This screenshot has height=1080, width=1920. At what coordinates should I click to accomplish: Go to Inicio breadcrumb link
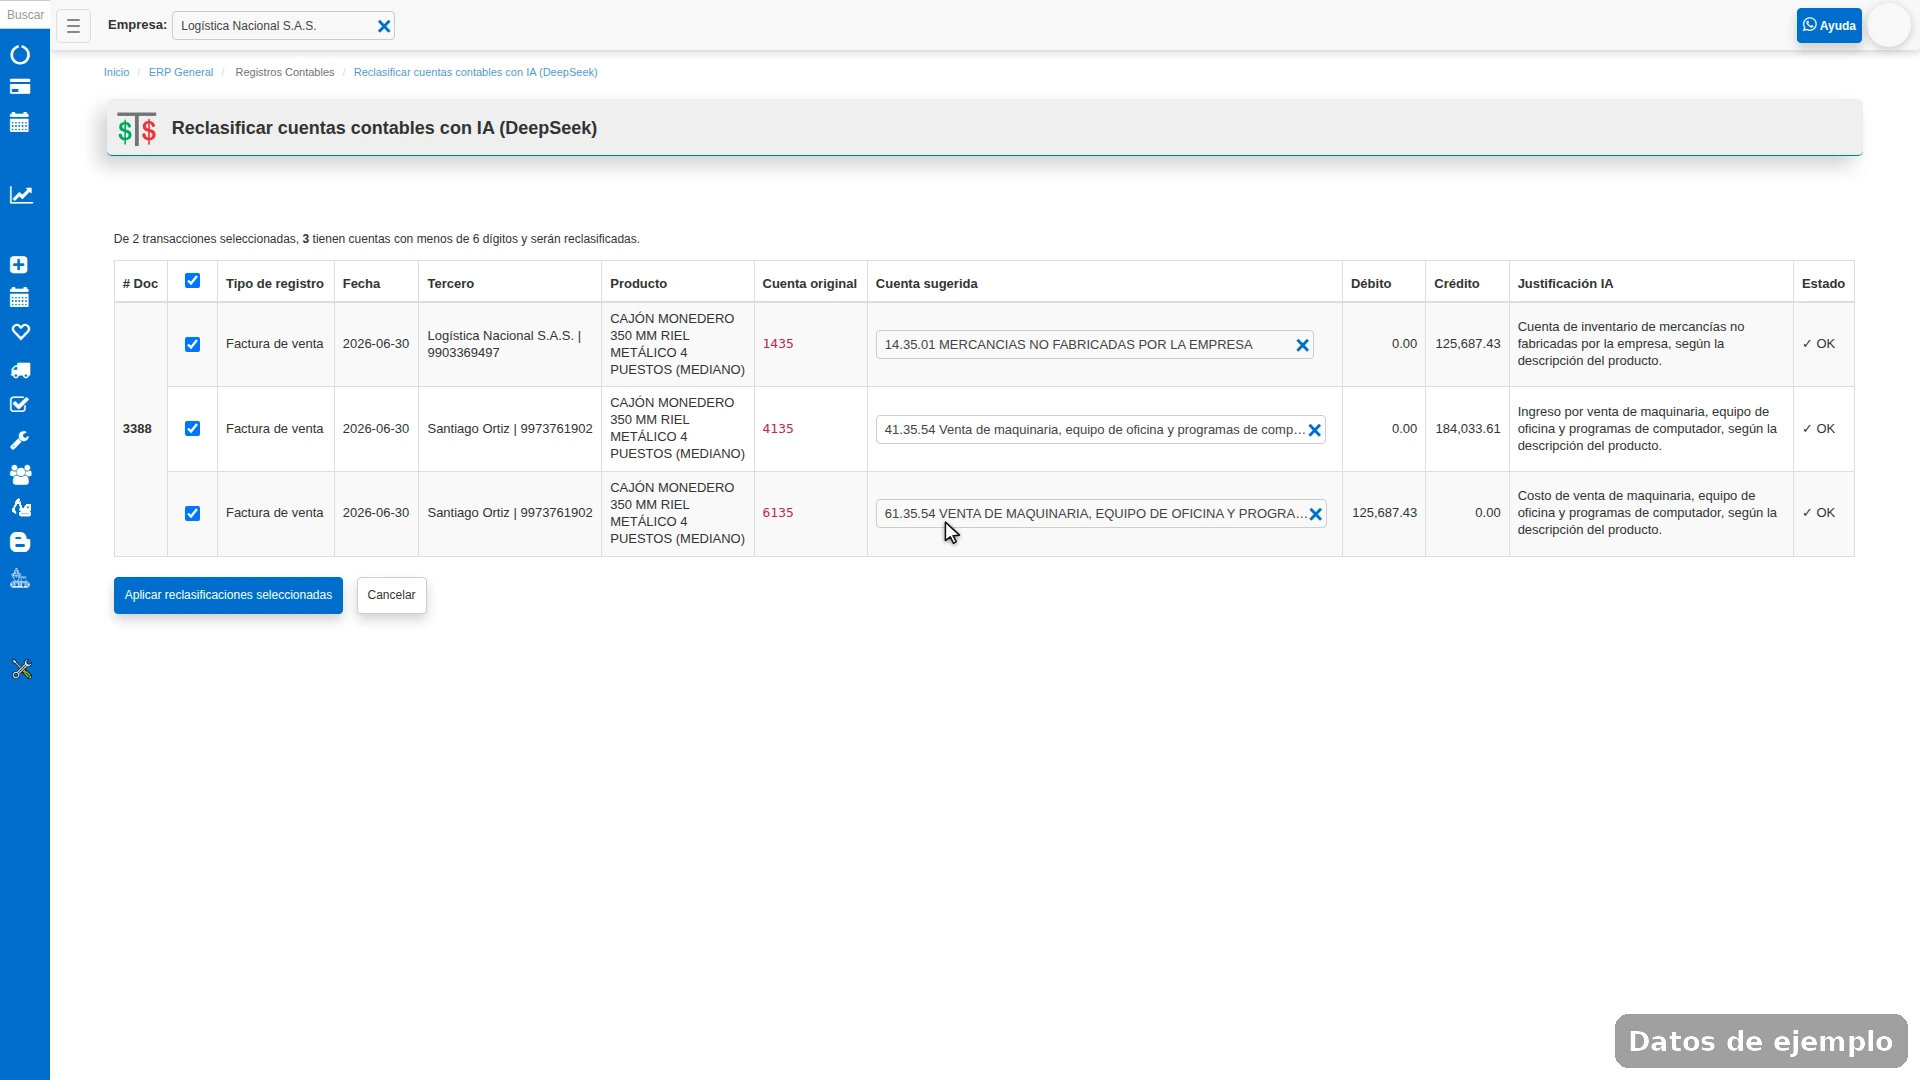[x=117, y=73]
